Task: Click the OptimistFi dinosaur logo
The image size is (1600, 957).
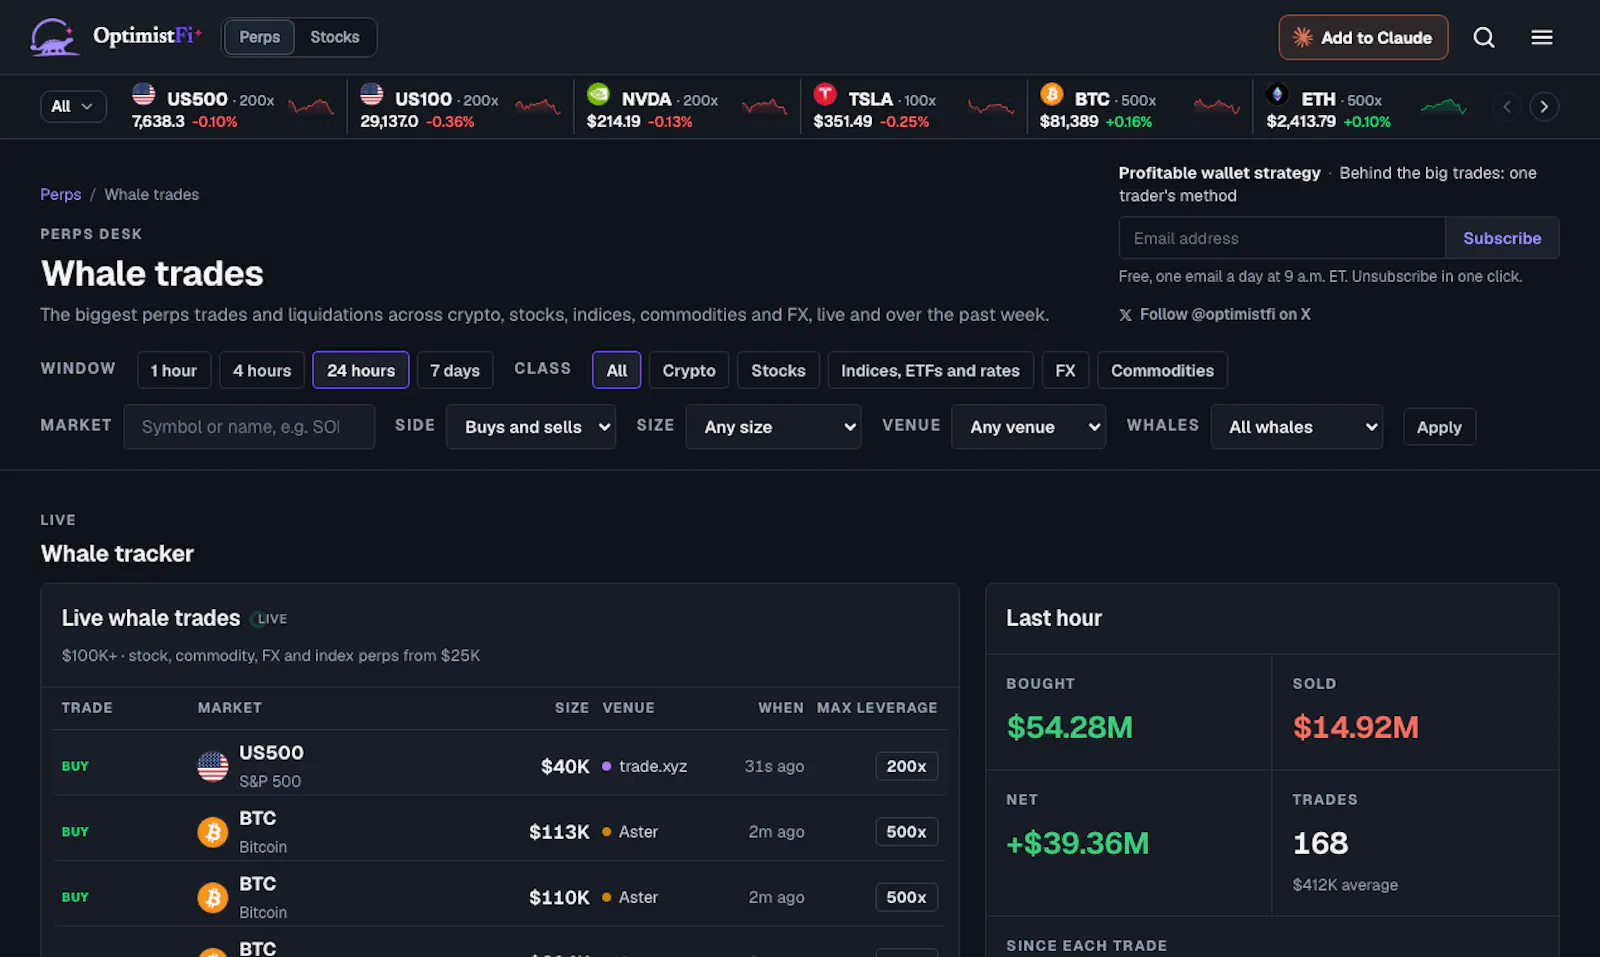Action: tap(54, 37)
